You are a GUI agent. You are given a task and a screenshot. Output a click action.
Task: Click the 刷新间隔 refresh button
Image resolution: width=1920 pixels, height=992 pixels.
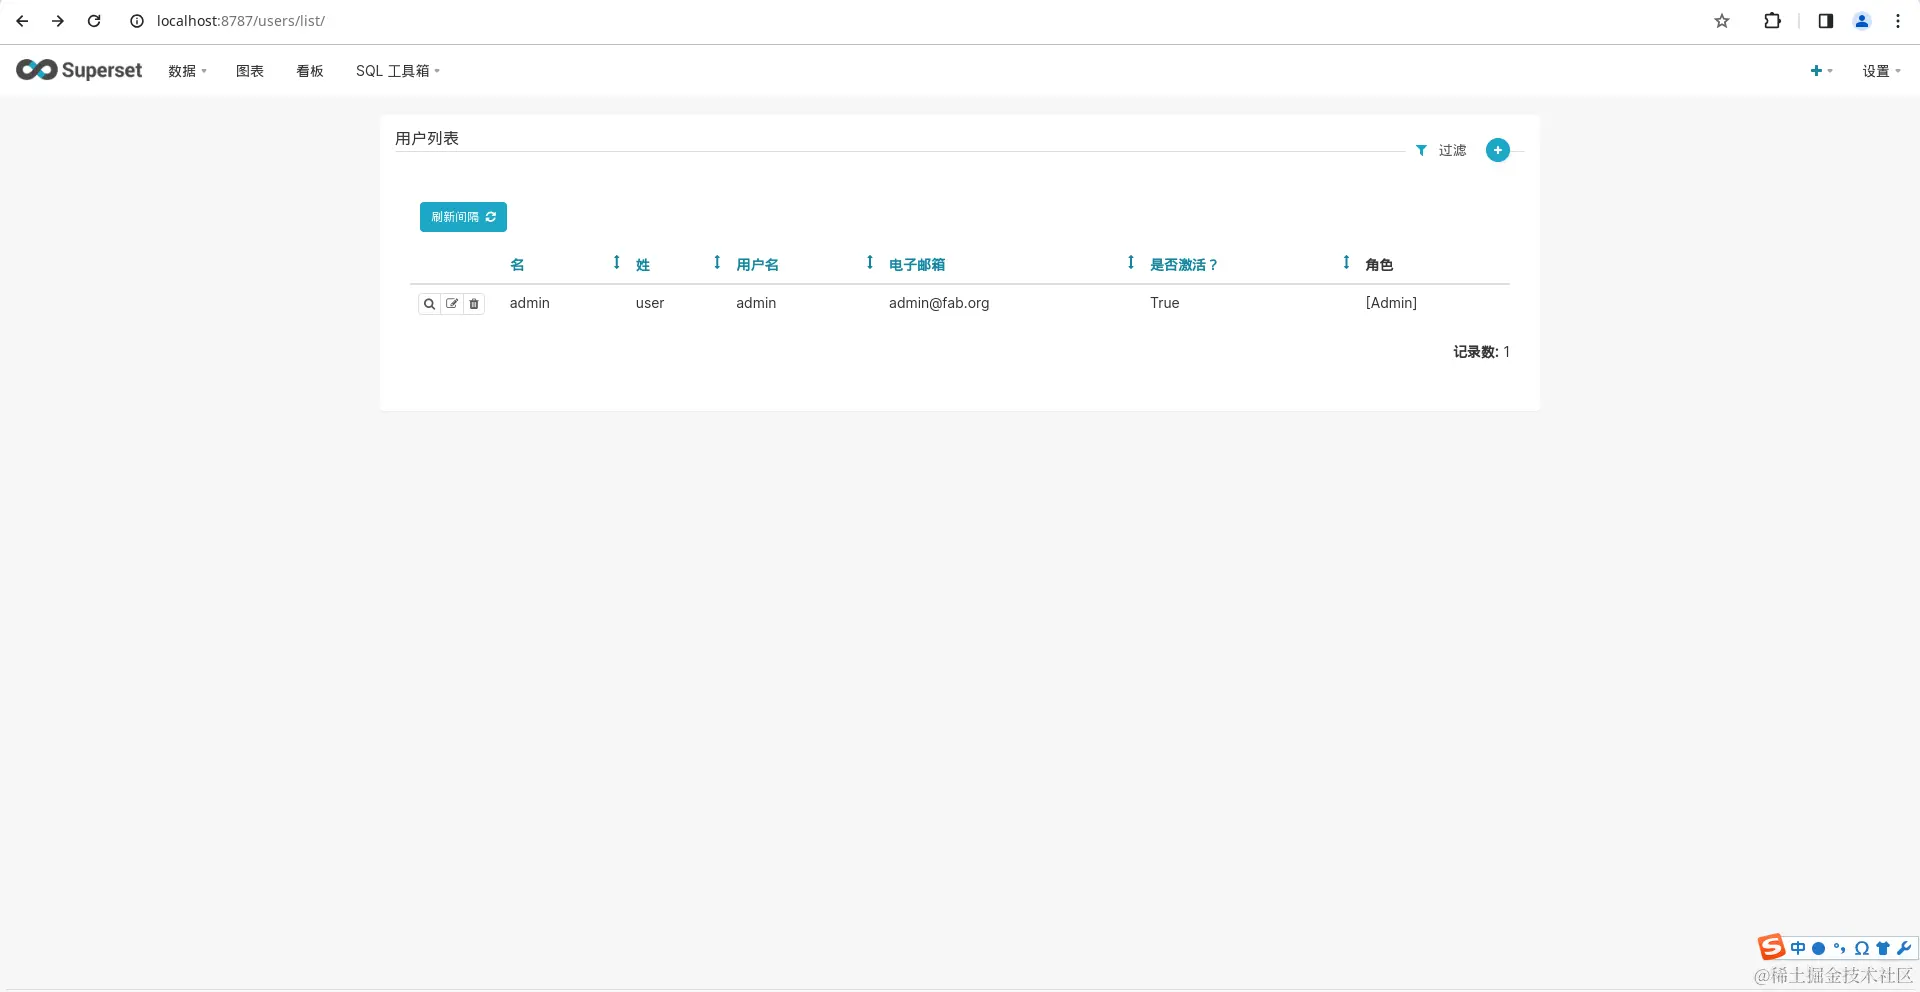(x=463, y=217)
